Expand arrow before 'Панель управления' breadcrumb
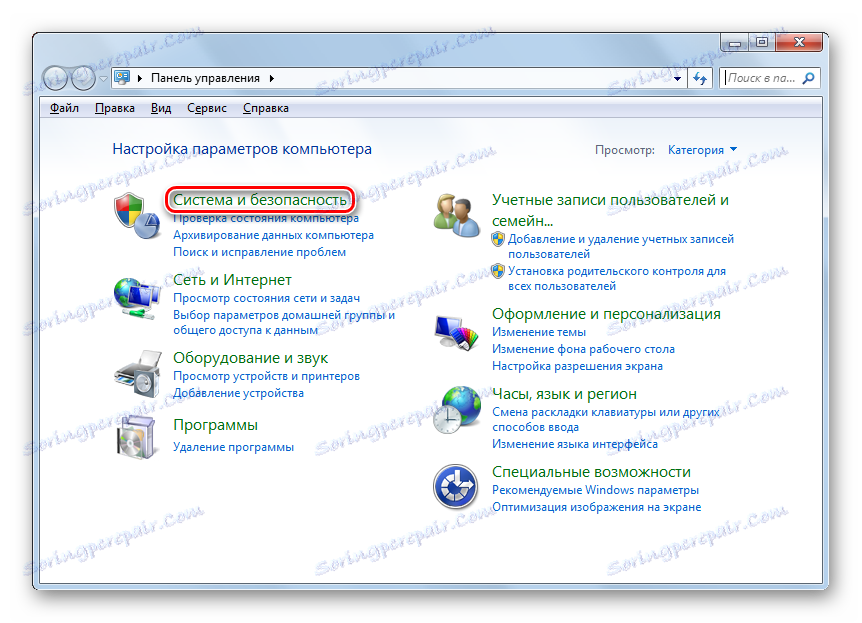The height and width of the screenshot is (623, 862). coord(140,78)
